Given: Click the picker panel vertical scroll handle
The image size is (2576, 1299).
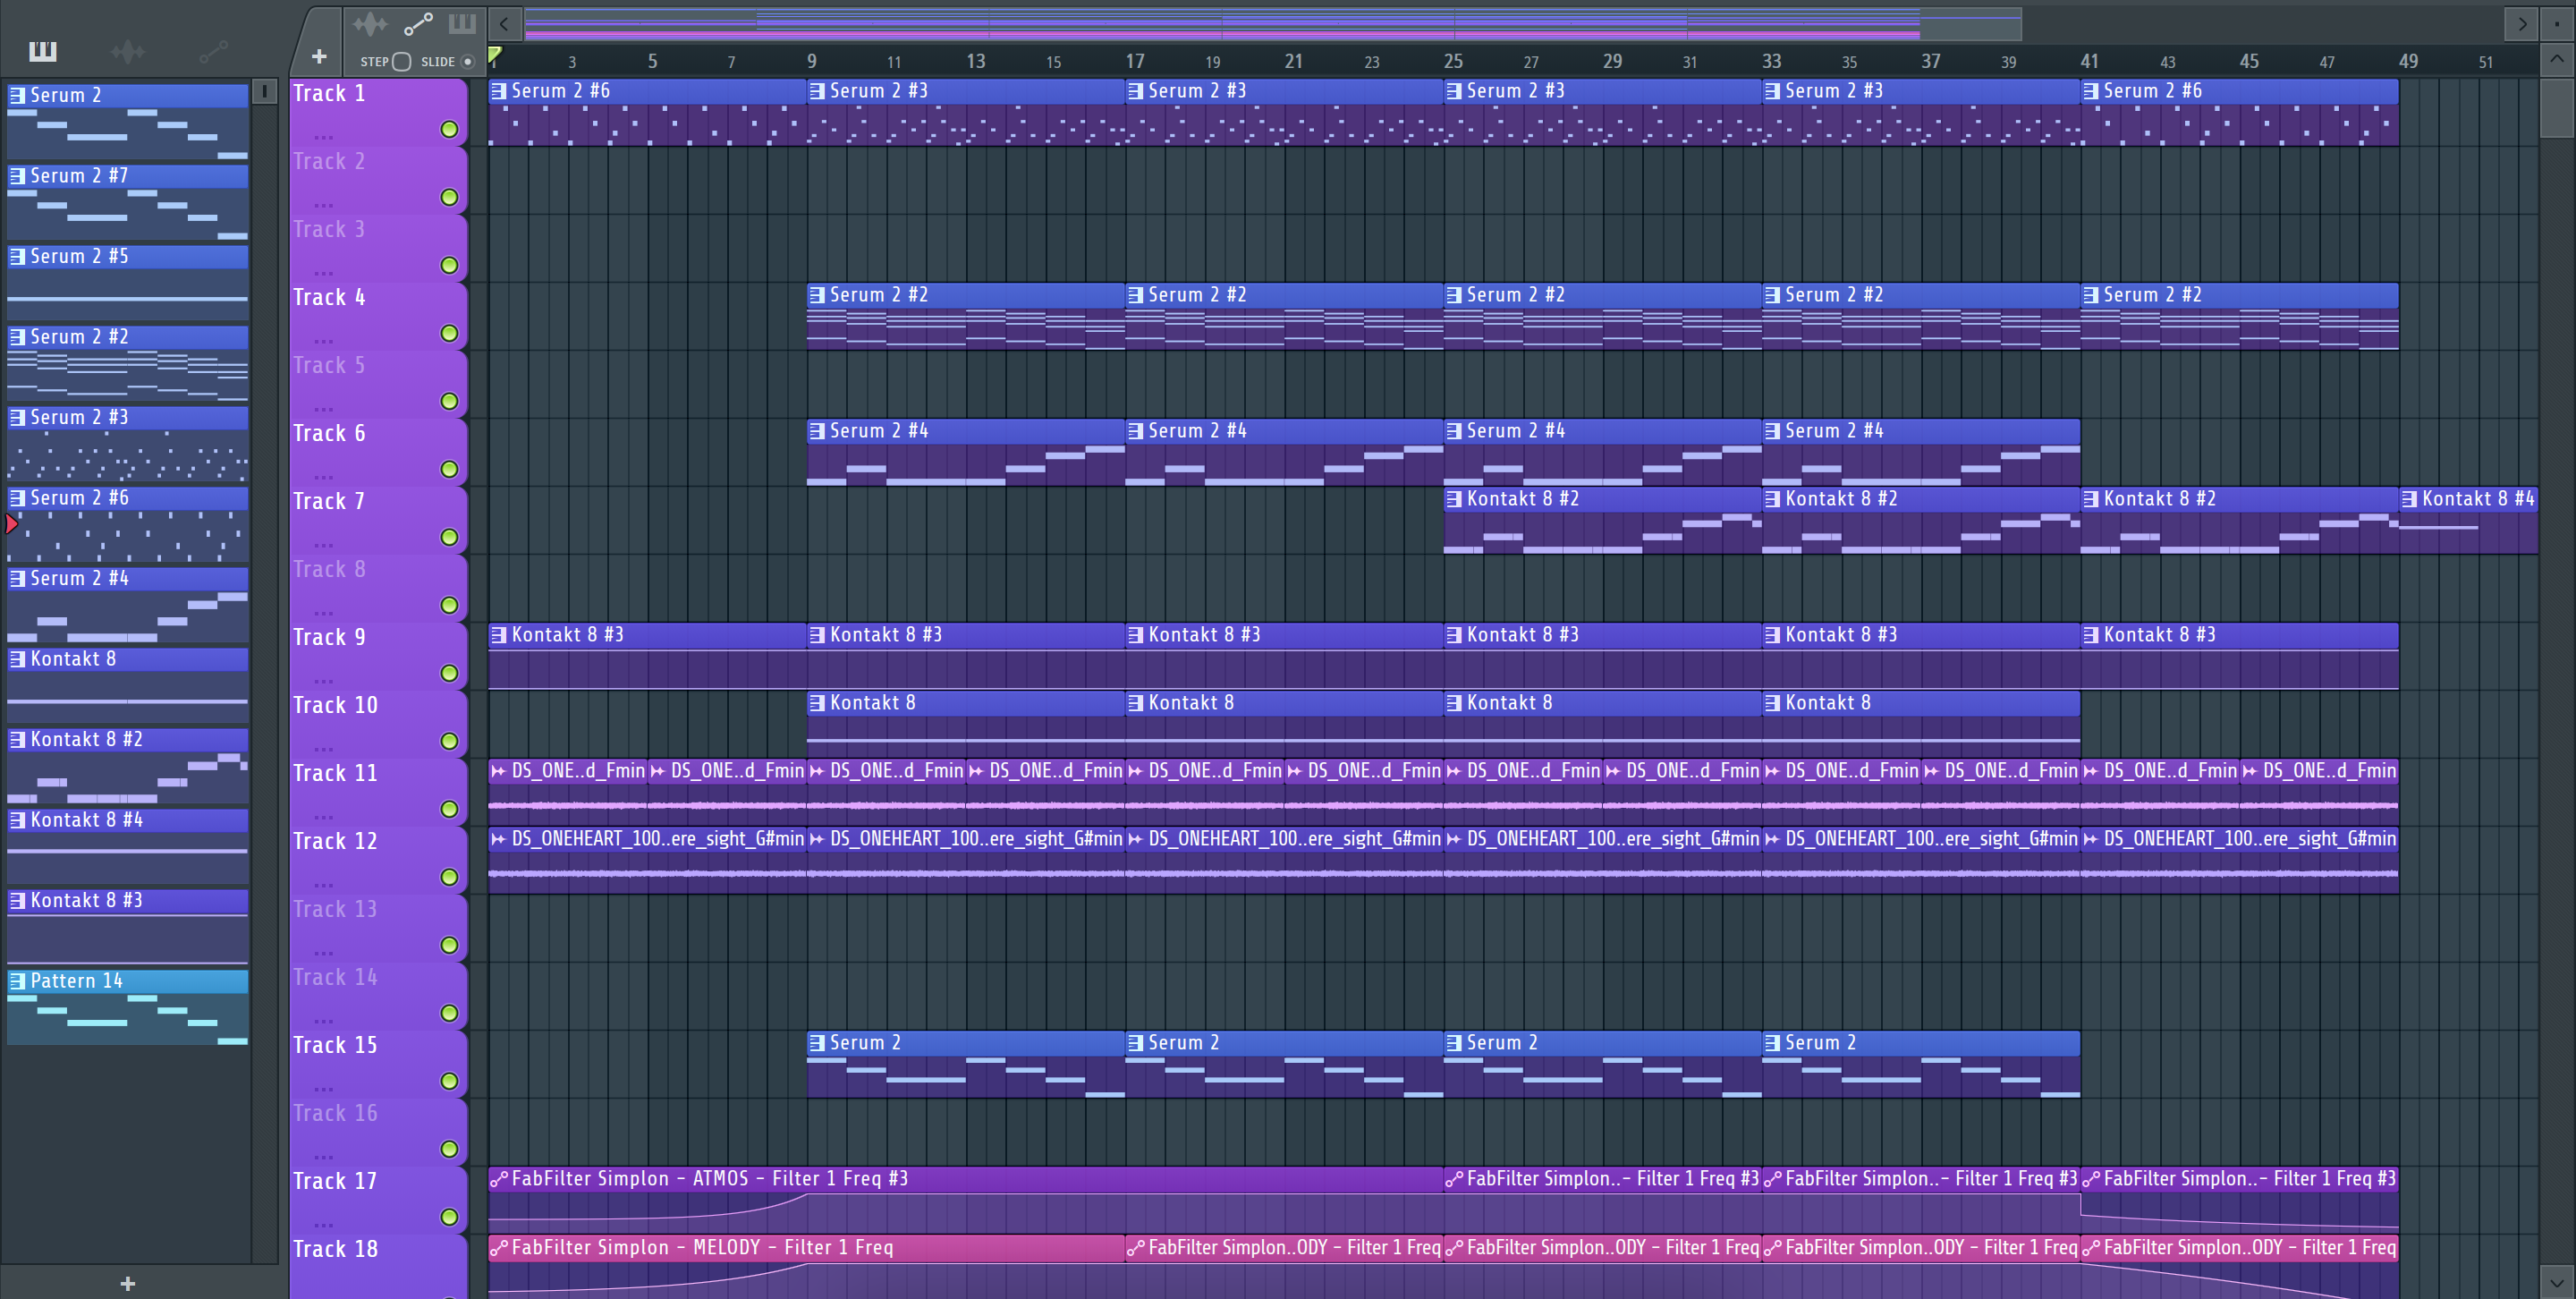Looking at the screenshot, I should pos(264,92).
